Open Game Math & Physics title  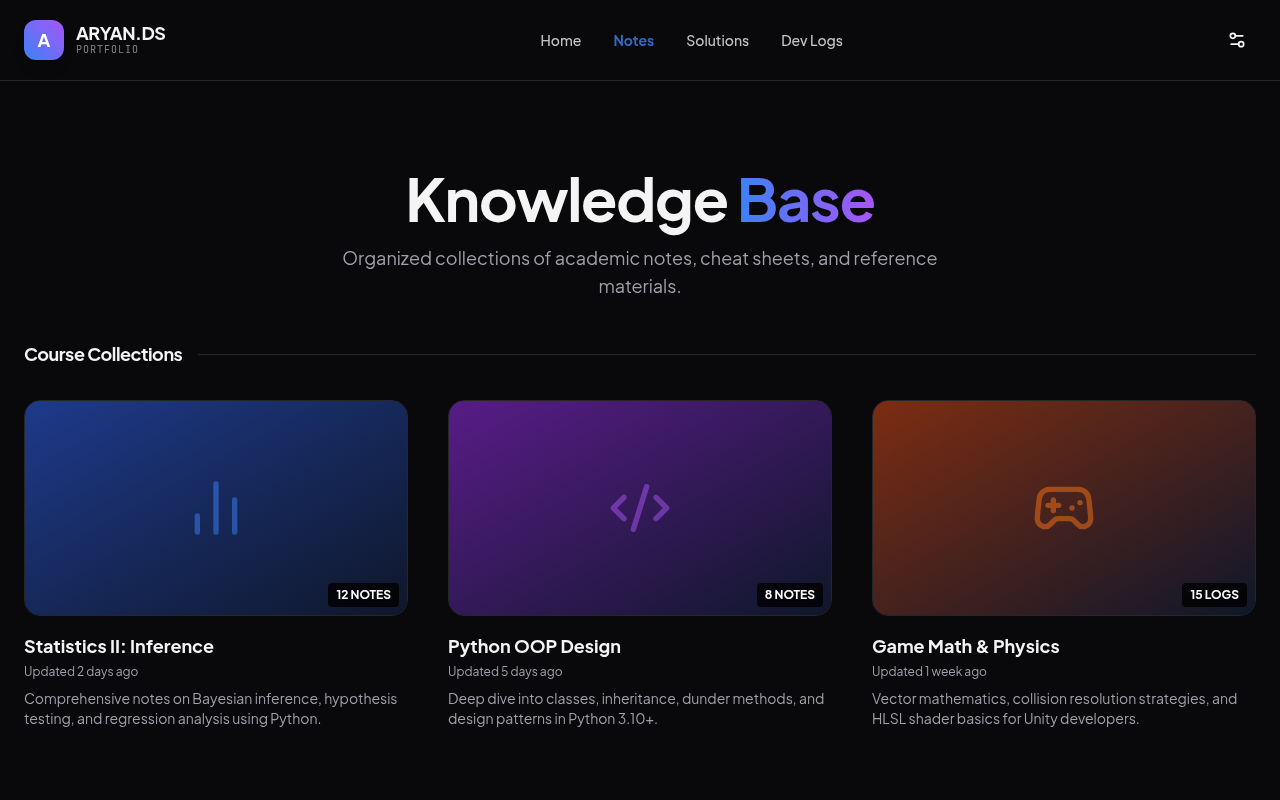point(965,647)
